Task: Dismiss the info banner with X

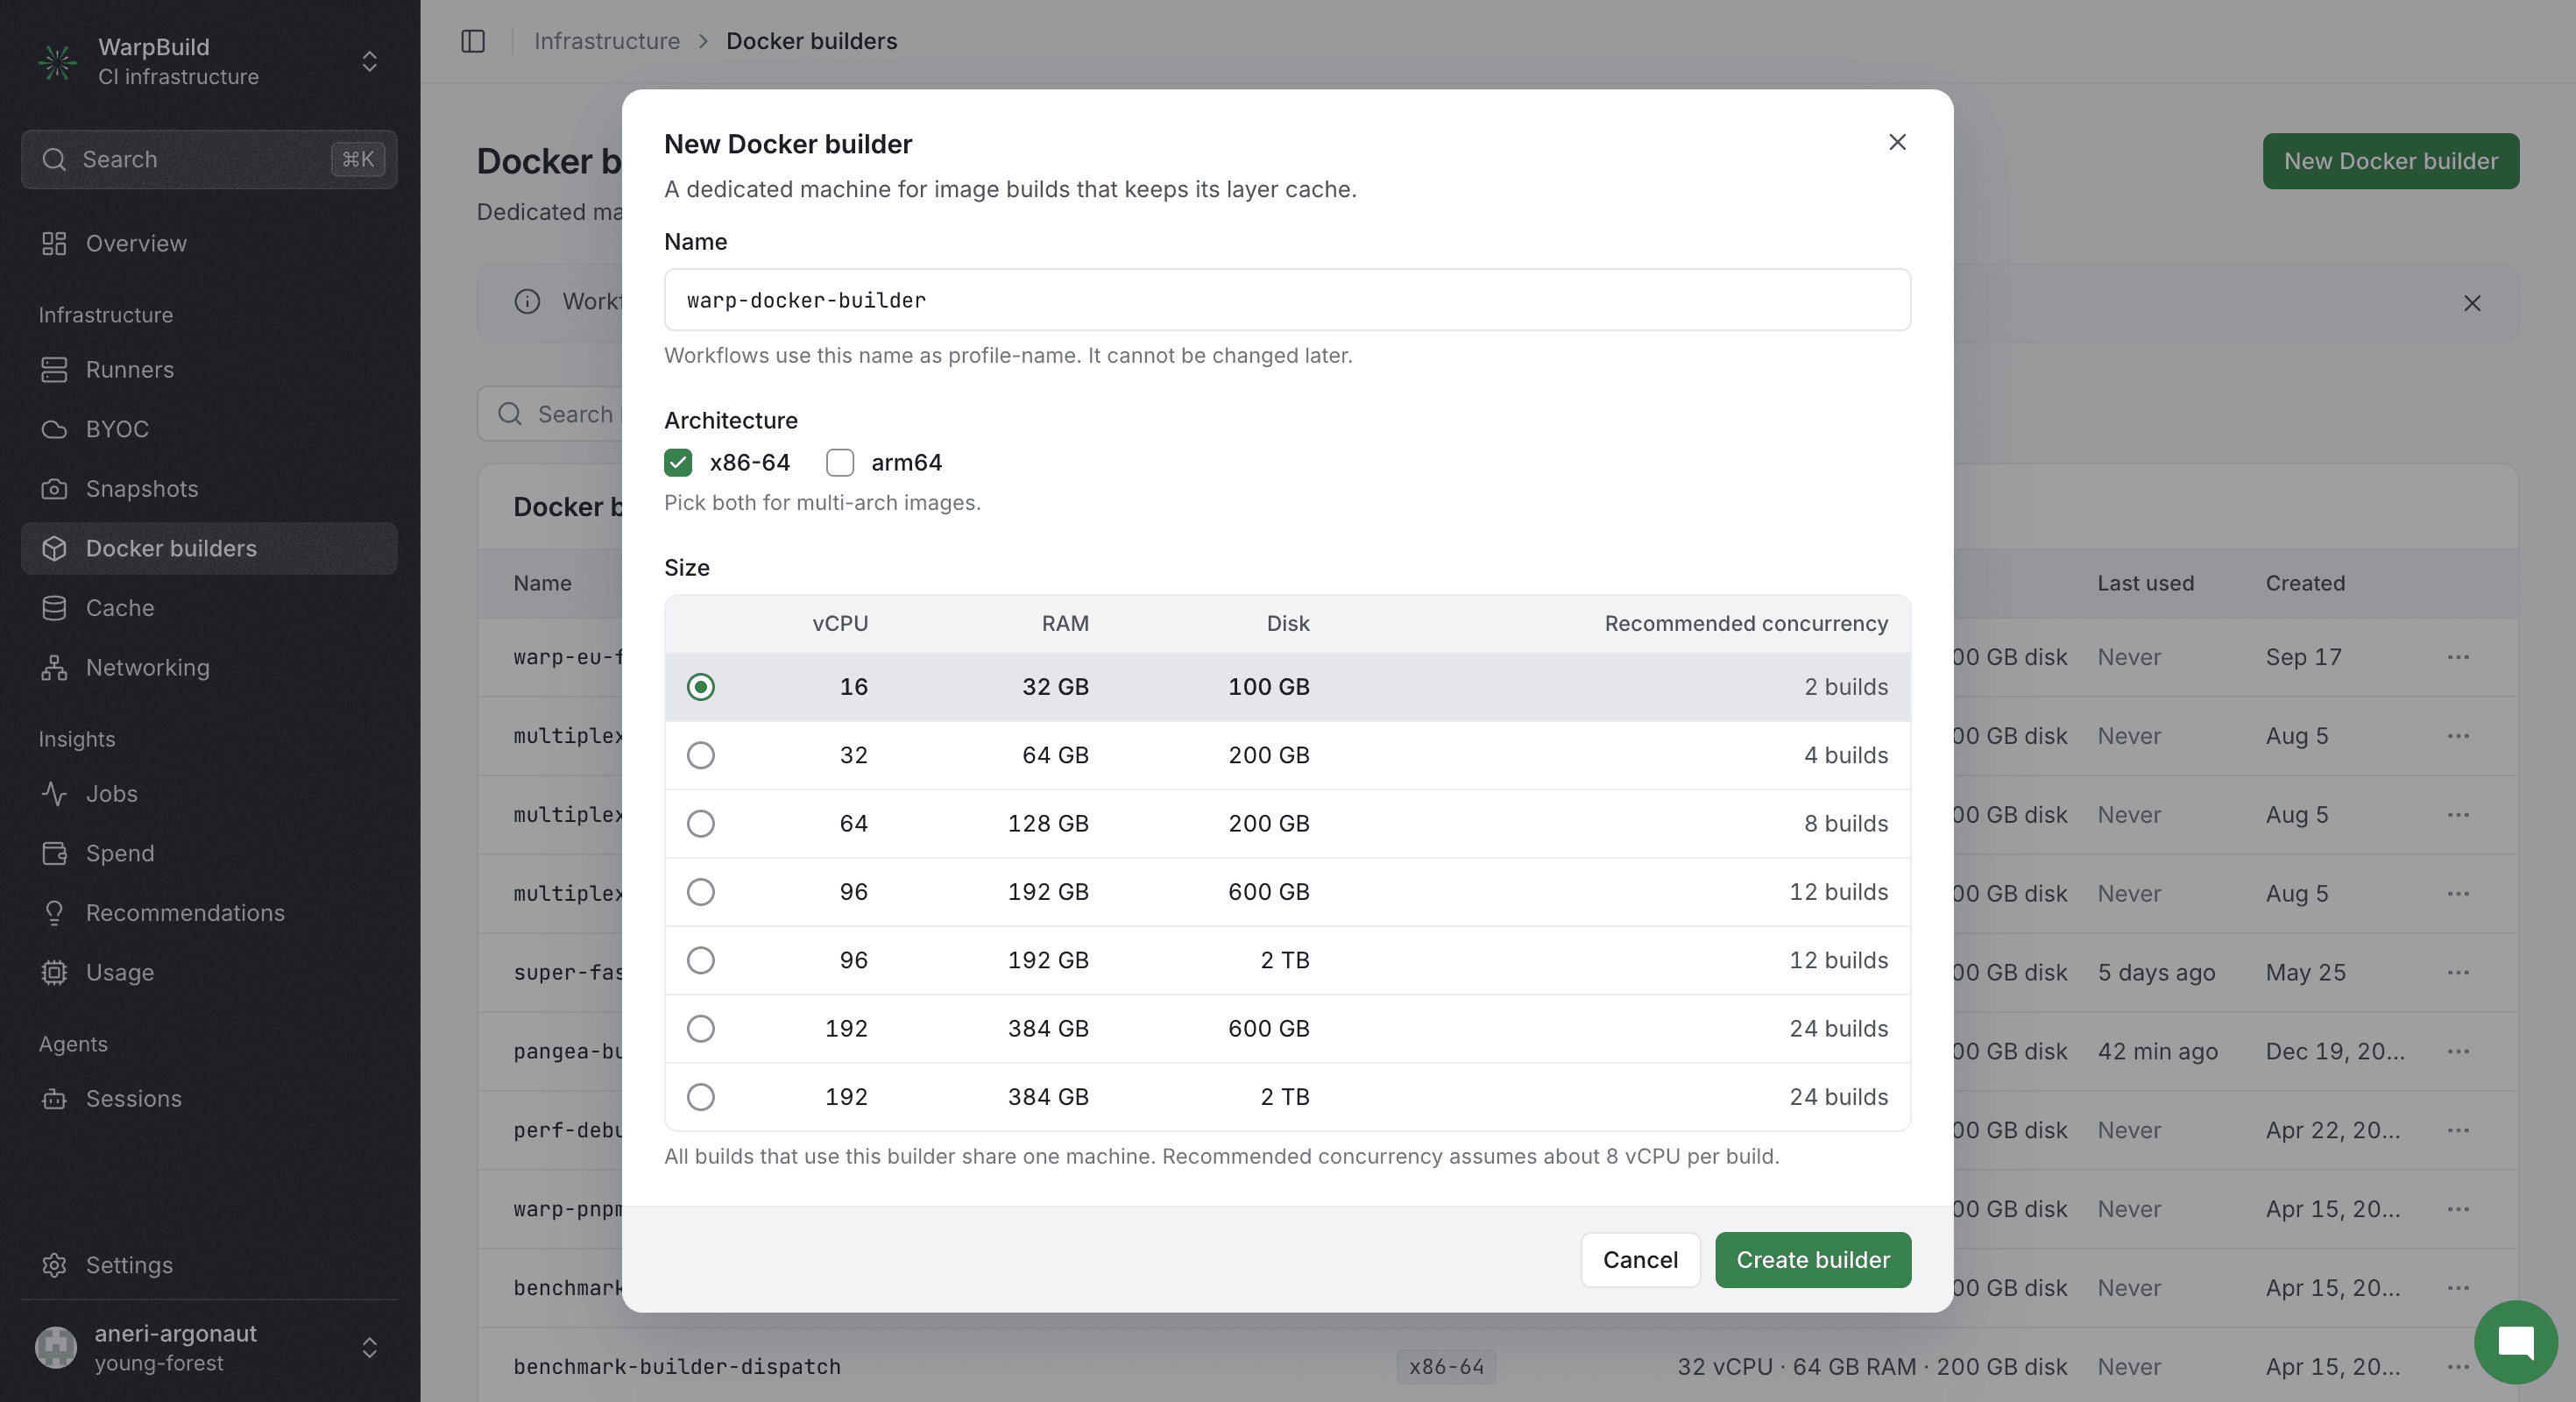Action: tap(2472, 303)
